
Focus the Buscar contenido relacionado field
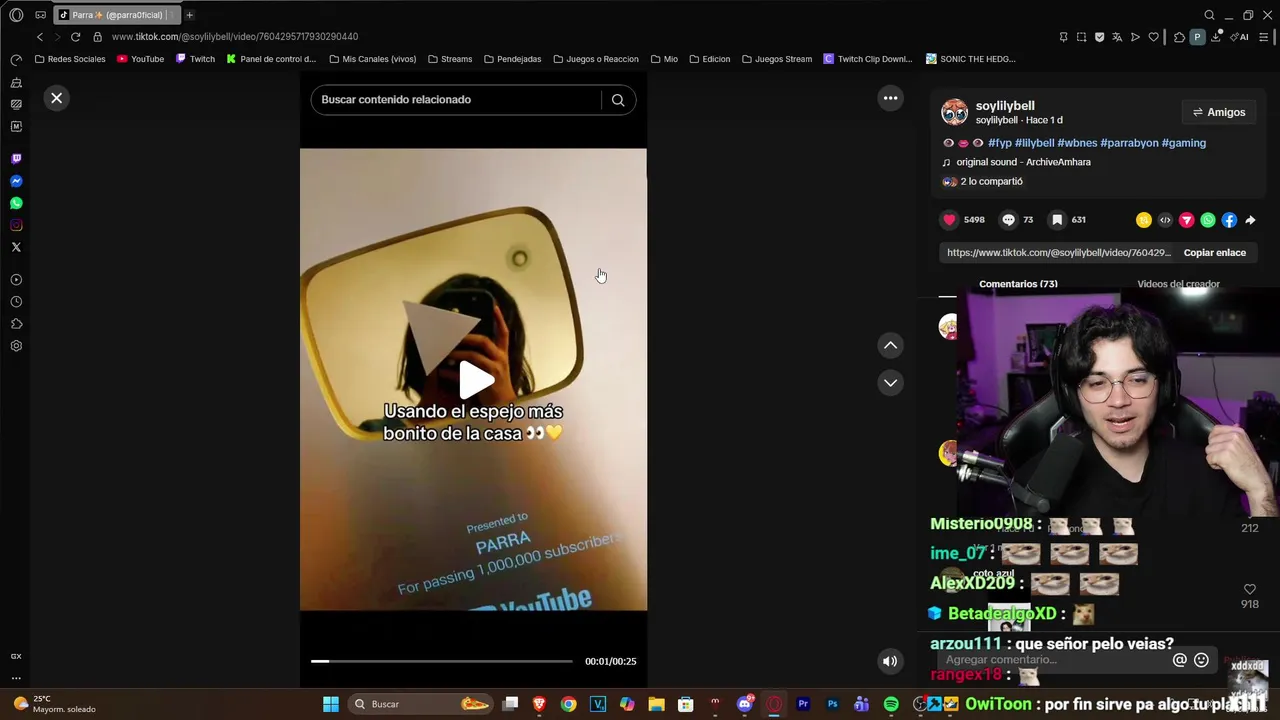pyautogui.click(x=456, y=100)
